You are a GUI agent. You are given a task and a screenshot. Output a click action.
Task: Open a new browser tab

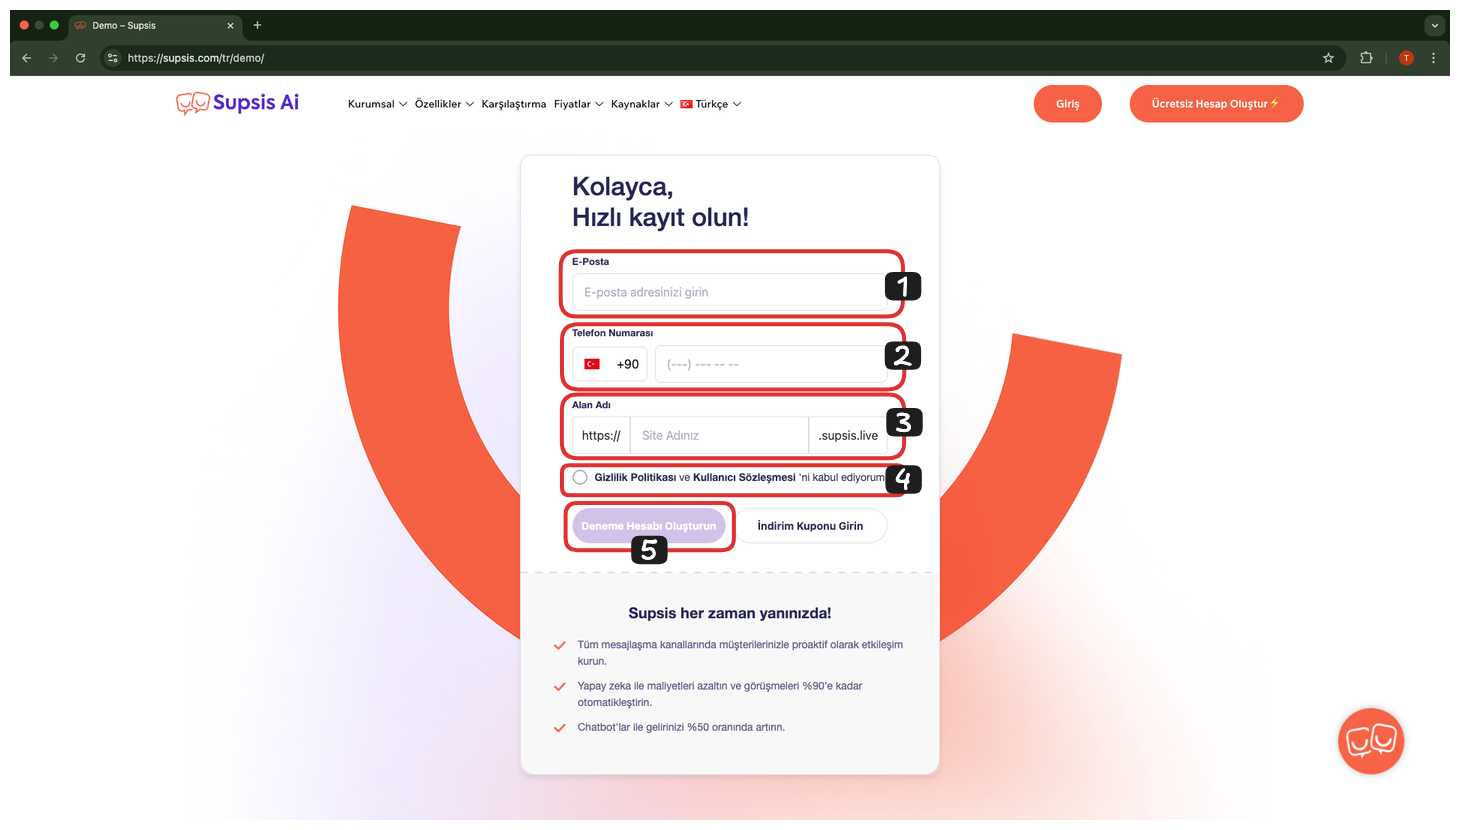pos(257,25)
